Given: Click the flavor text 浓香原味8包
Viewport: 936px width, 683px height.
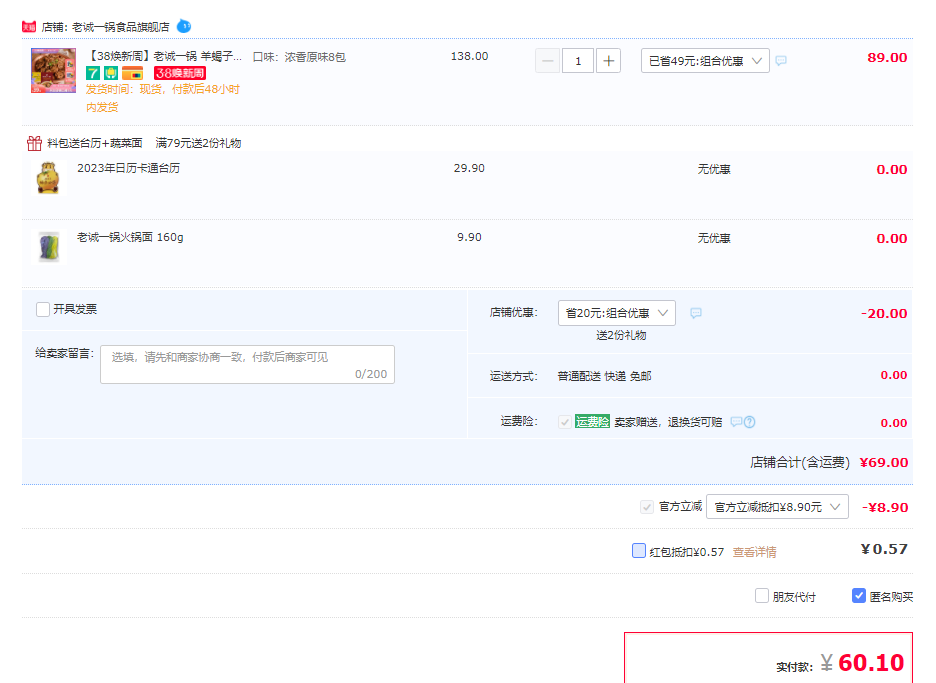Looking at the screenshot, I should tap(315, 57).
